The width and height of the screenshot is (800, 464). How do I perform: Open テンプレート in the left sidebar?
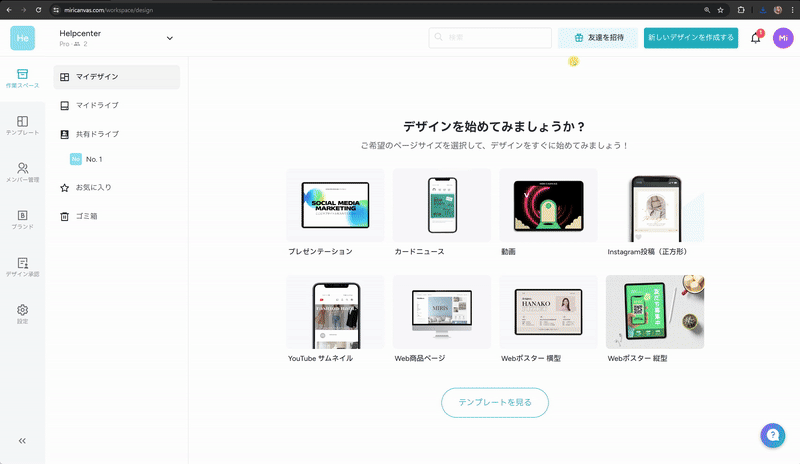point(22,125)
